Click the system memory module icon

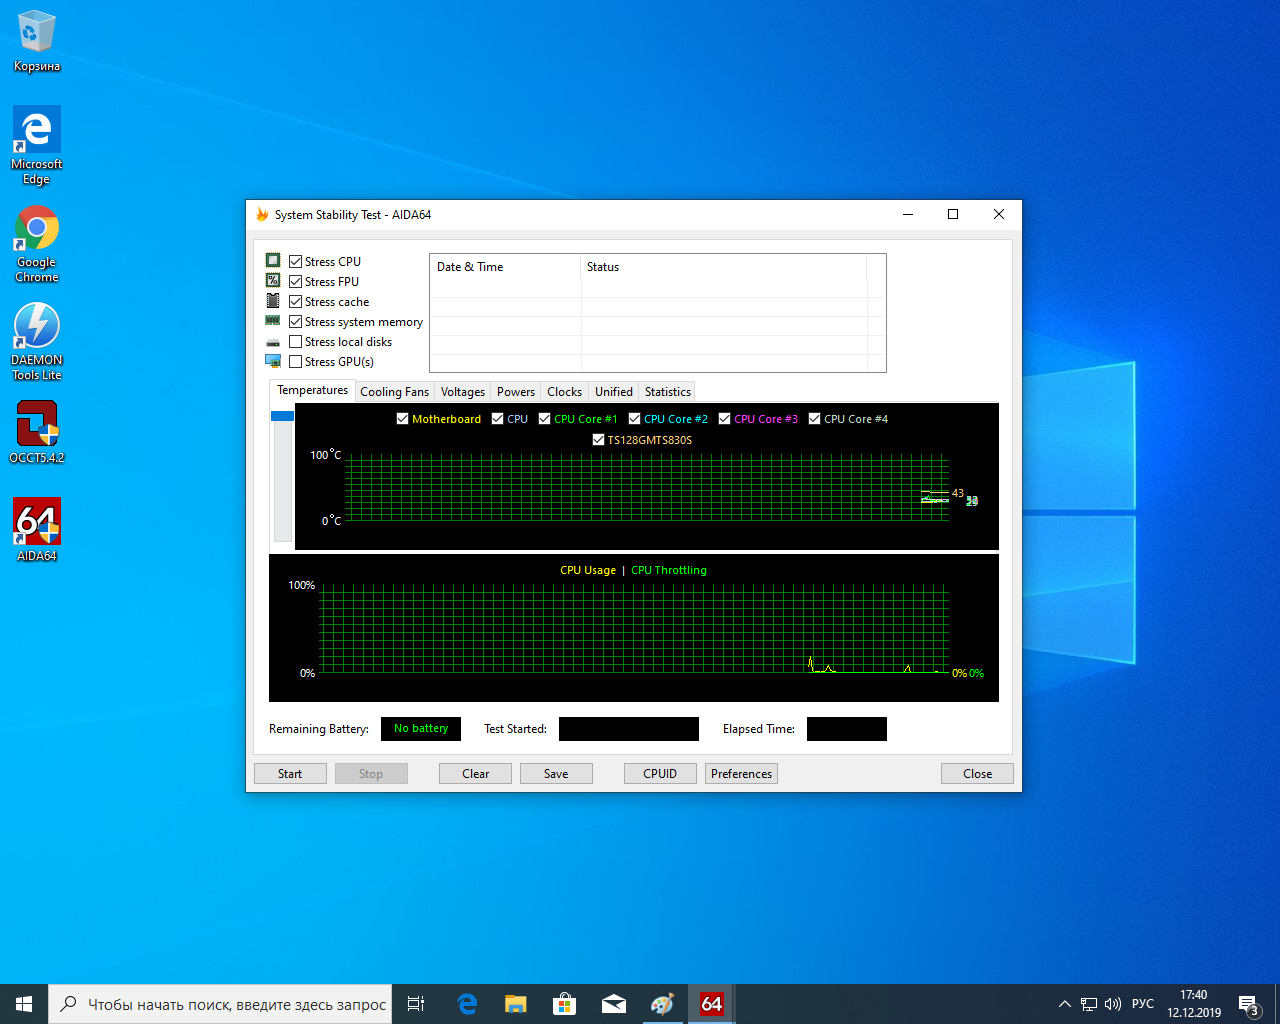coord(273,321)
